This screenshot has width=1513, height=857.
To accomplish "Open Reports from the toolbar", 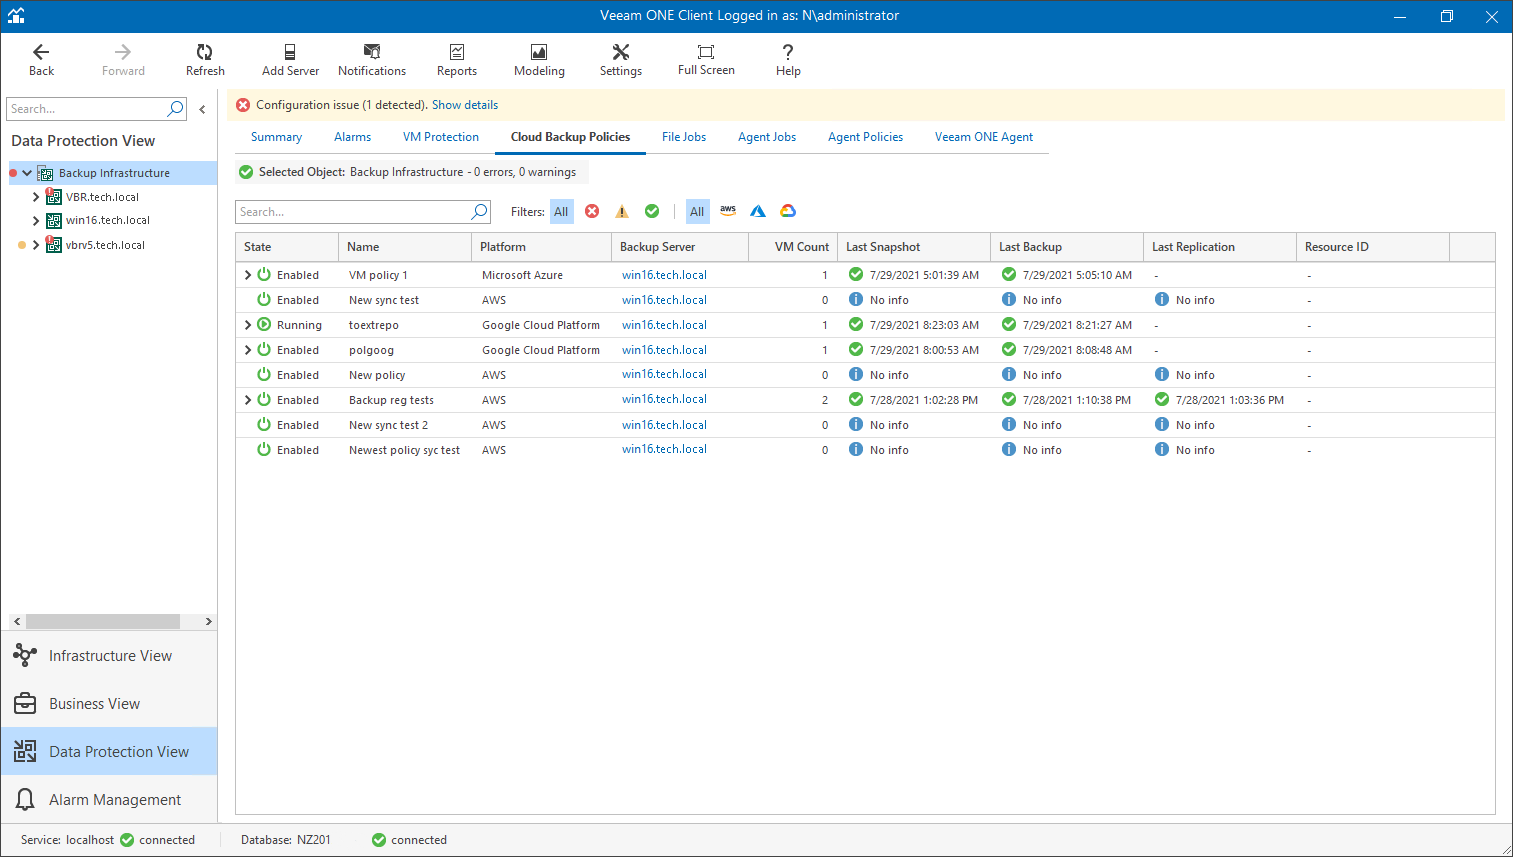I will 457,59.
